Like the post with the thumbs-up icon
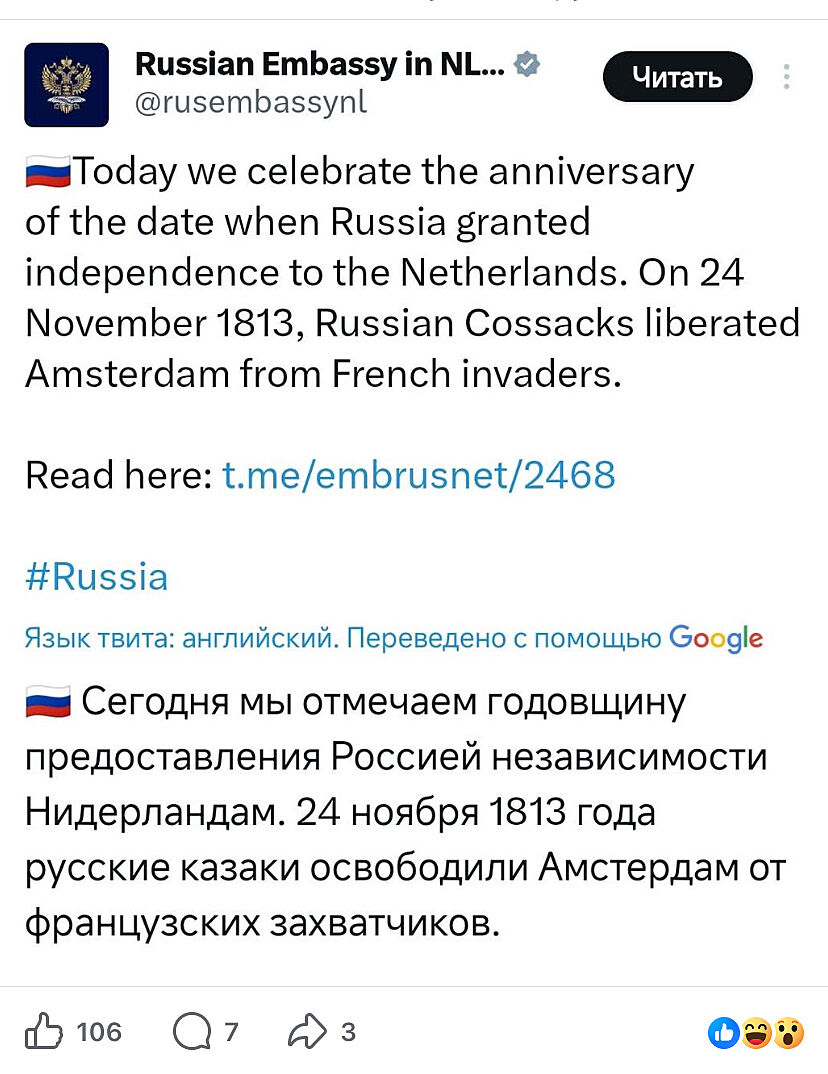 click(x=43, y=1031)
